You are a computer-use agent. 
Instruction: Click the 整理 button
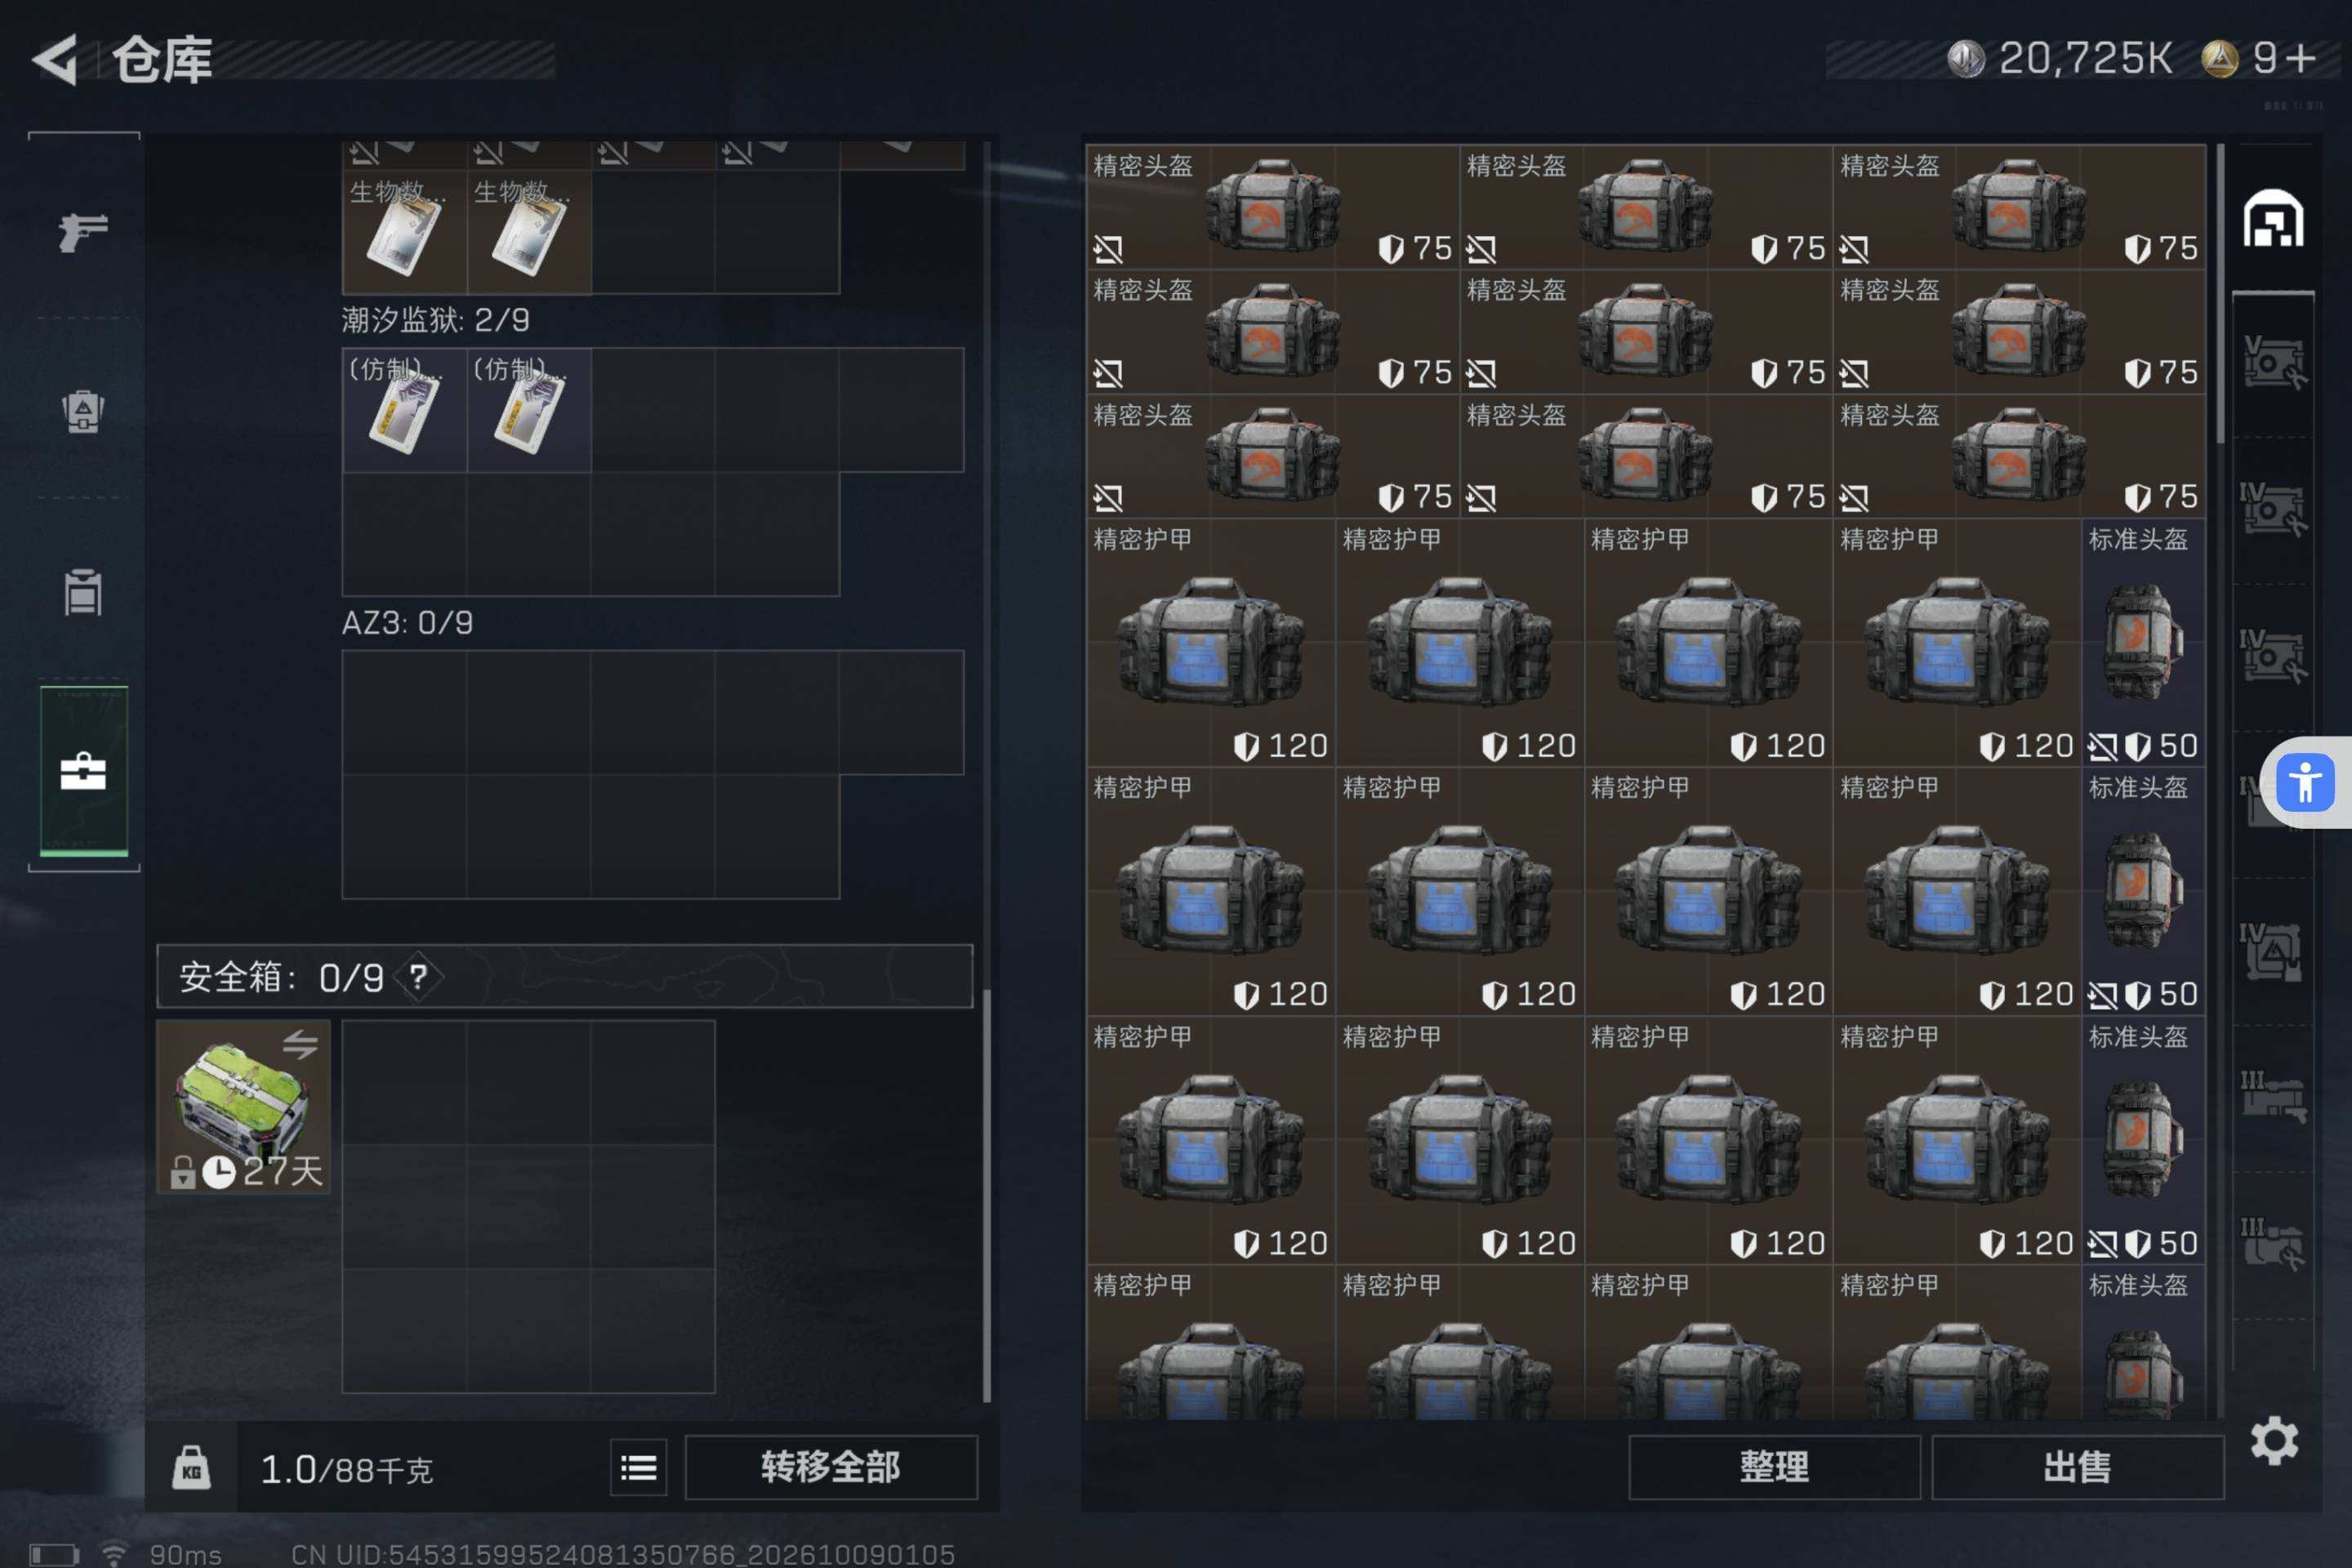[x=1774, y=1467]
